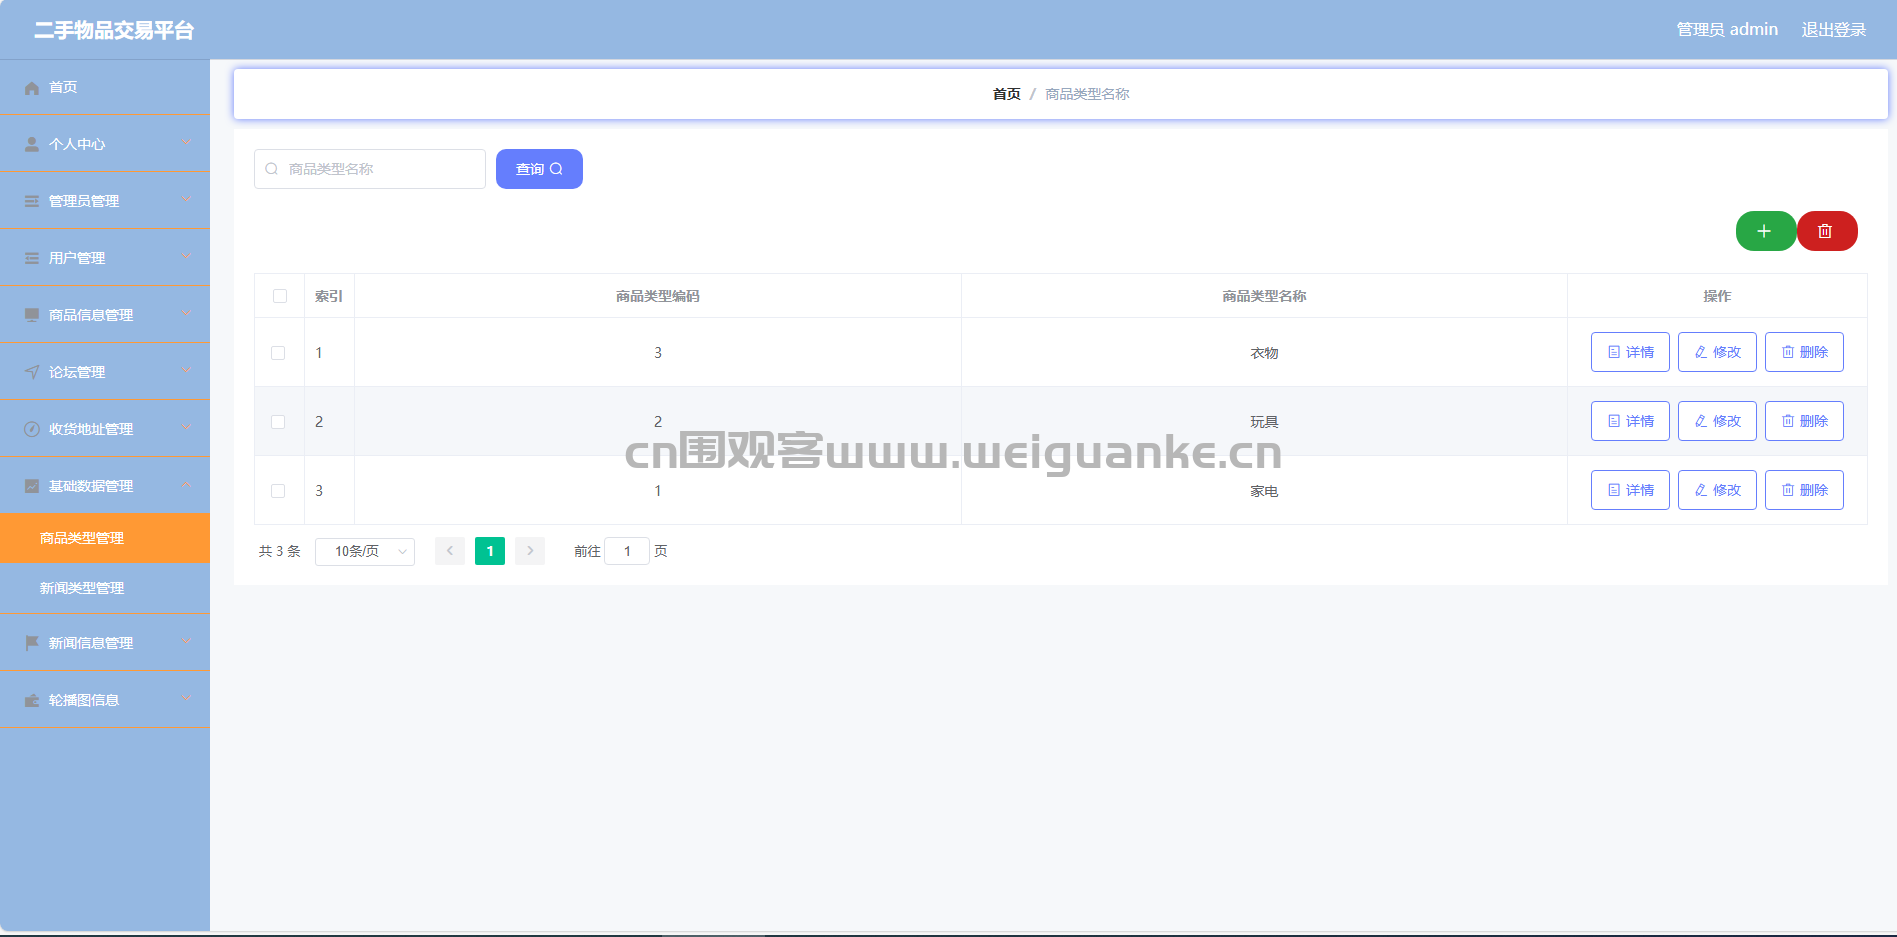
Task: Click 删除 button for row 衣物
Action: pyautogui.click(x=1804, y=352)
